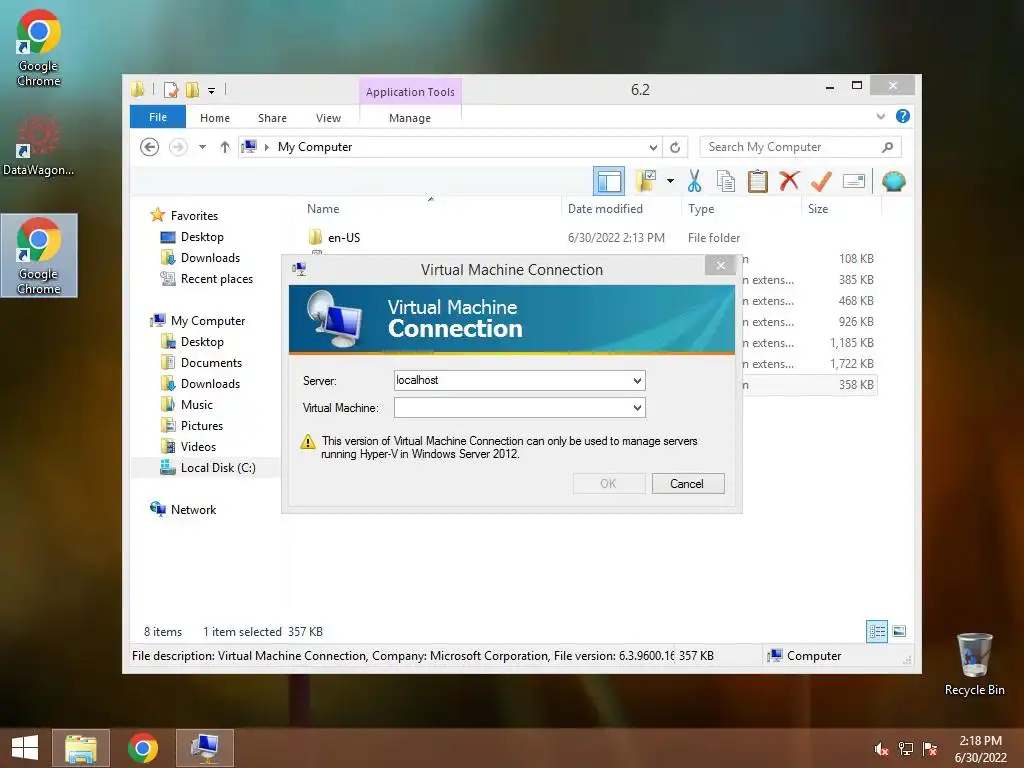Close the Virtual Machine Connection dialog
1024x768 pixels.
point(720,265)
